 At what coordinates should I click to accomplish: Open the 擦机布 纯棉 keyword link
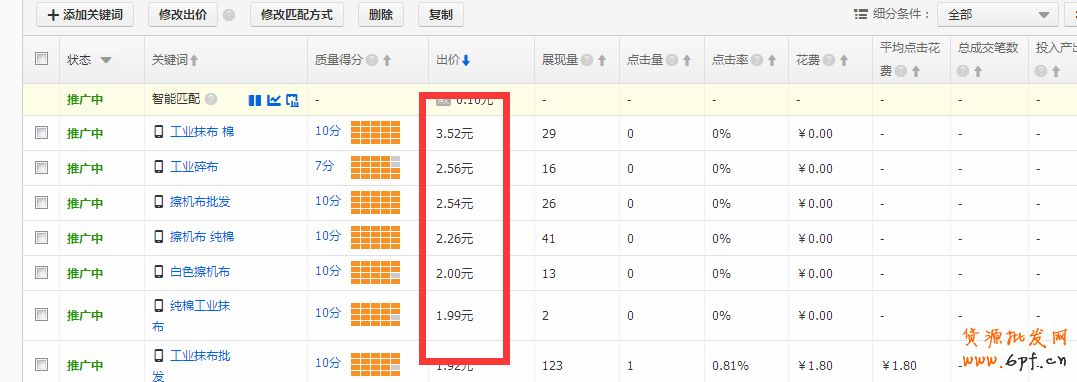[x=202, y=236]
